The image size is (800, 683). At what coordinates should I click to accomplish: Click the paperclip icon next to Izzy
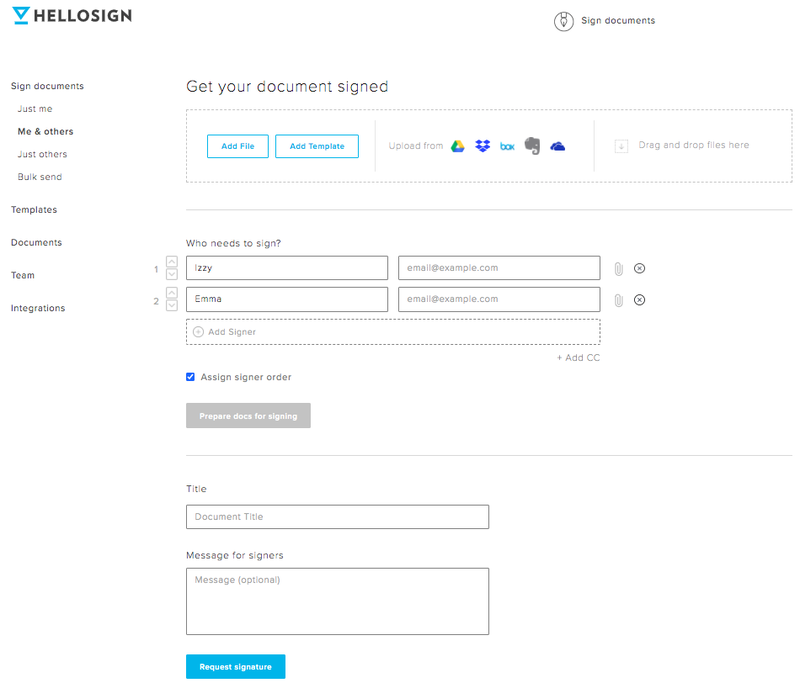coord(618,269)
